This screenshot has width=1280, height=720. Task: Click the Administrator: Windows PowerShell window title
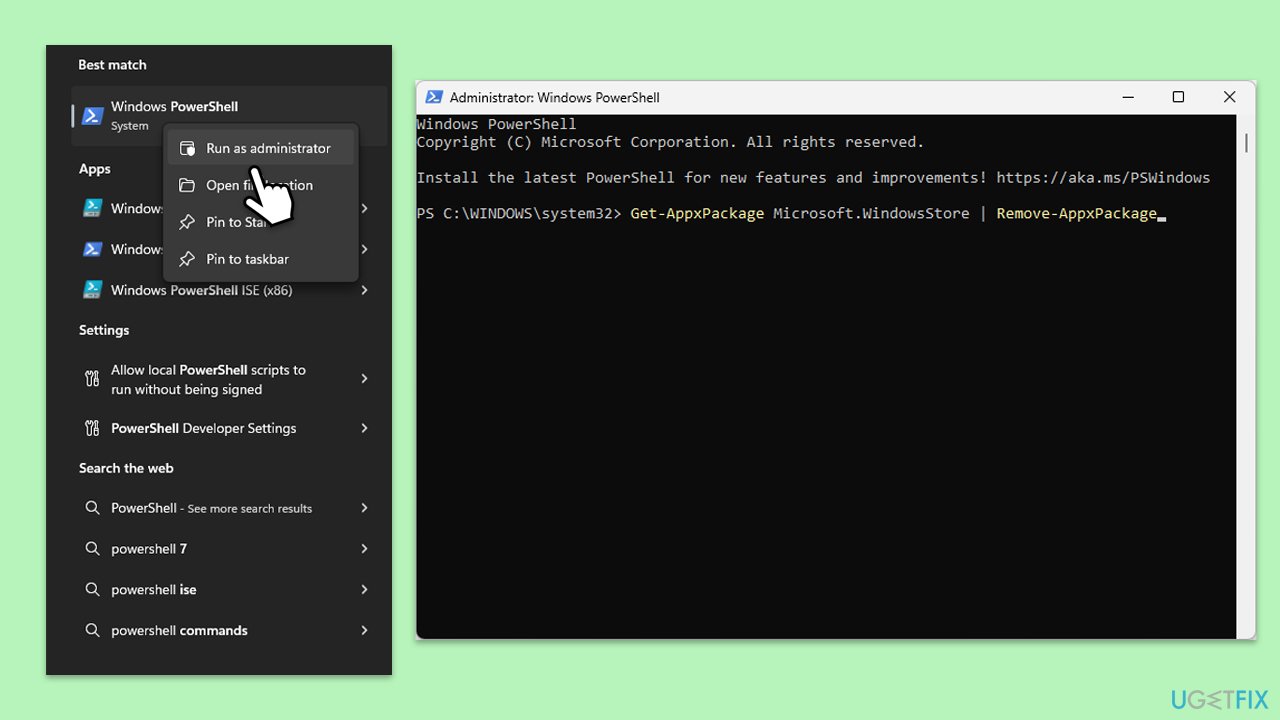(x=554, y=98)
